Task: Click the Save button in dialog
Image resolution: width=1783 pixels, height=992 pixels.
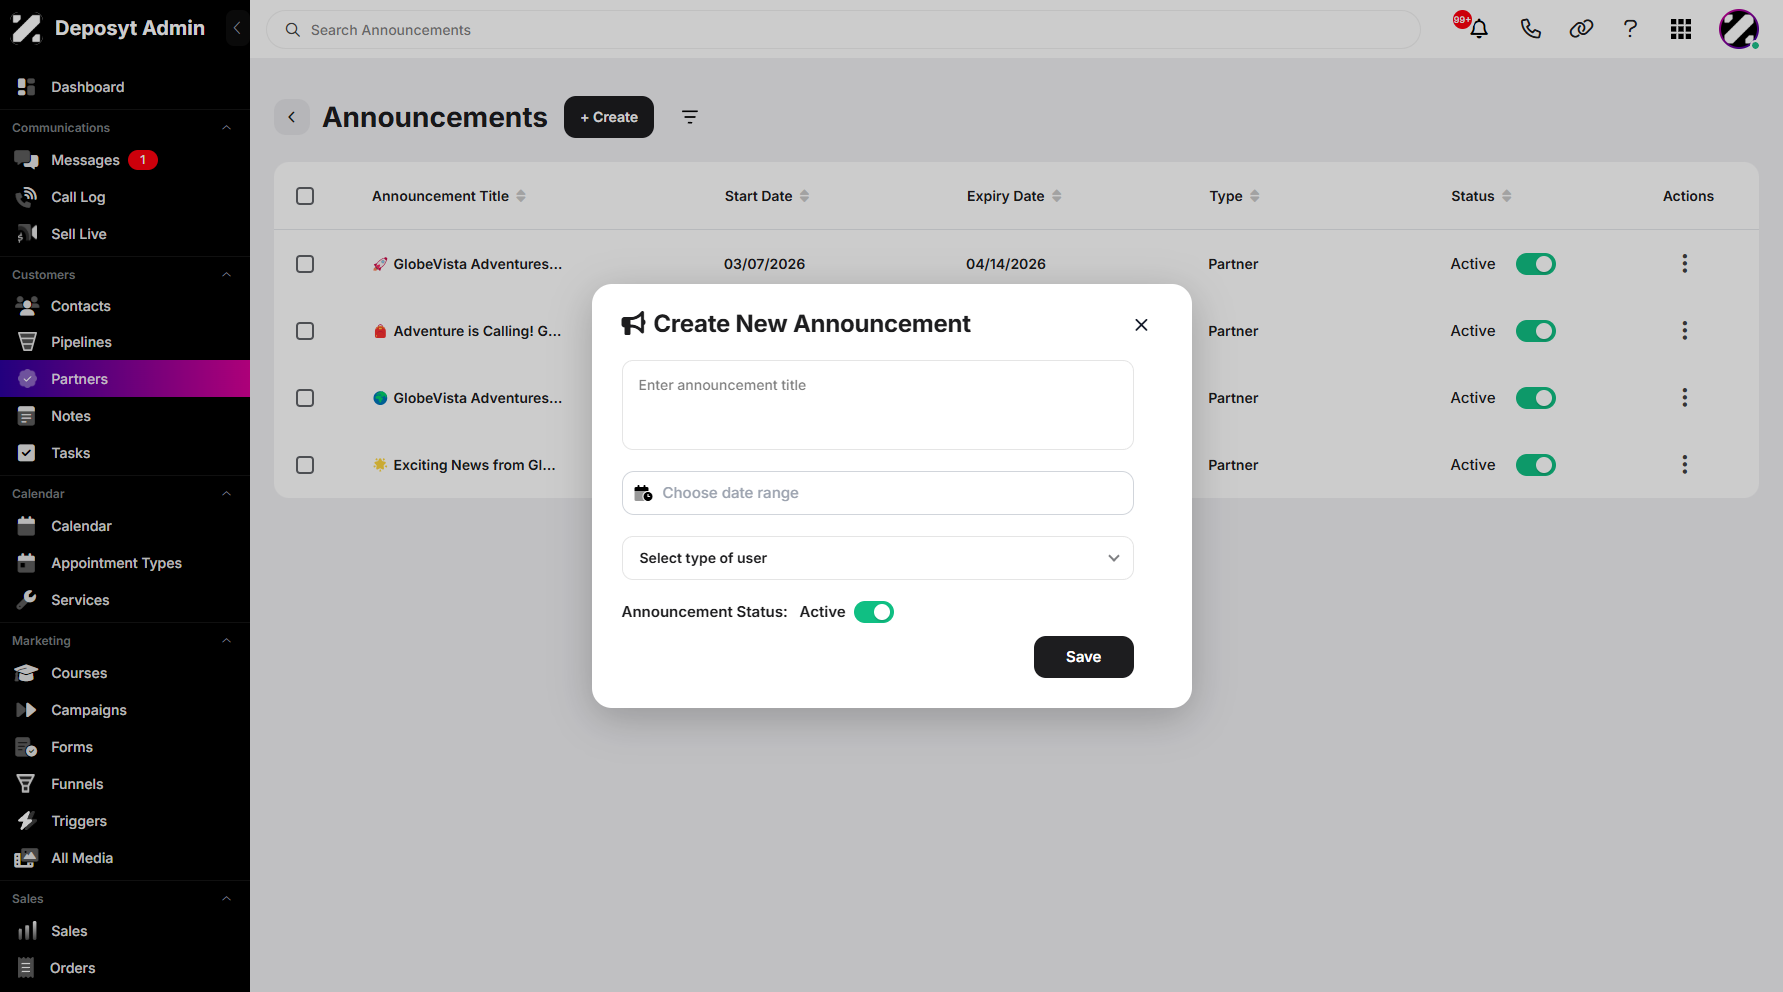Action: point(1084,657)
